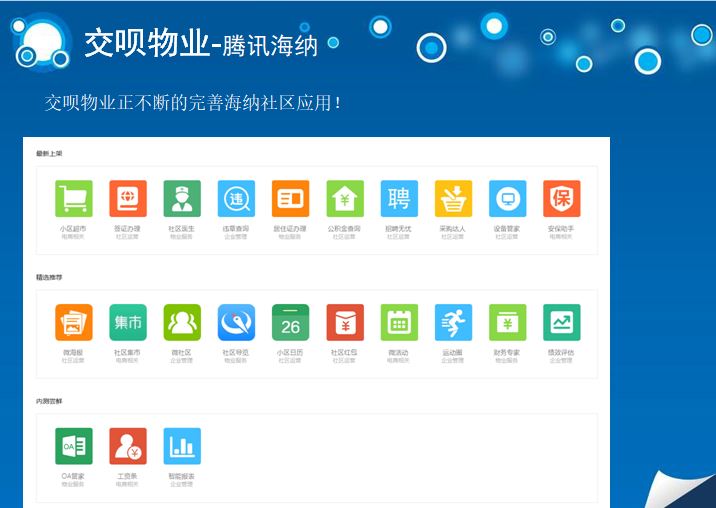Select the 采购达人 basket icon

(453, 199)
